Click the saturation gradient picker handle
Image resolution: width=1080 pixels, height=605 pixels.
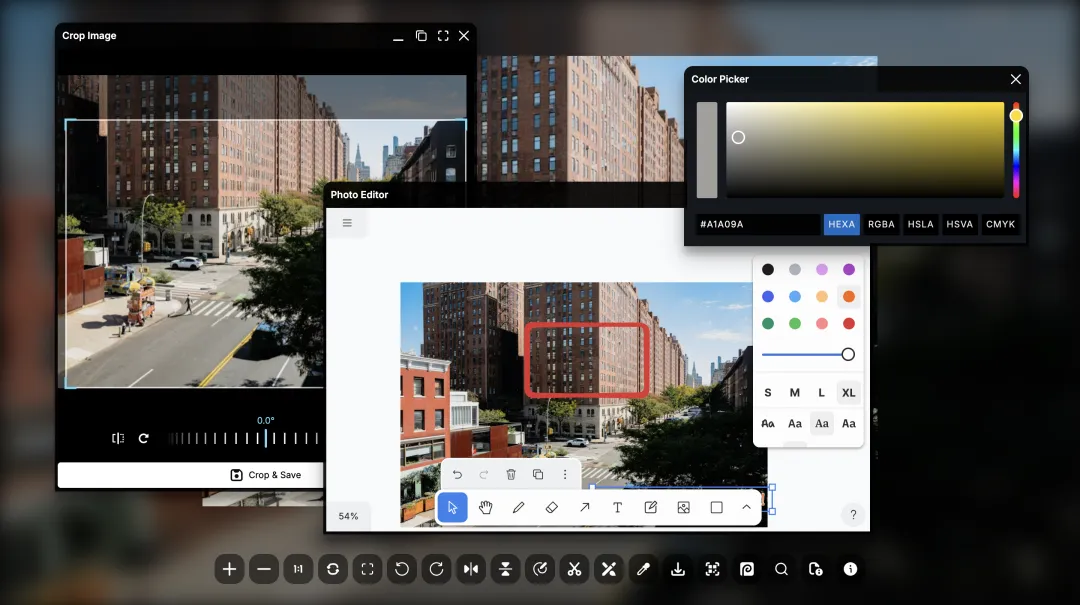tap(738, 137)
